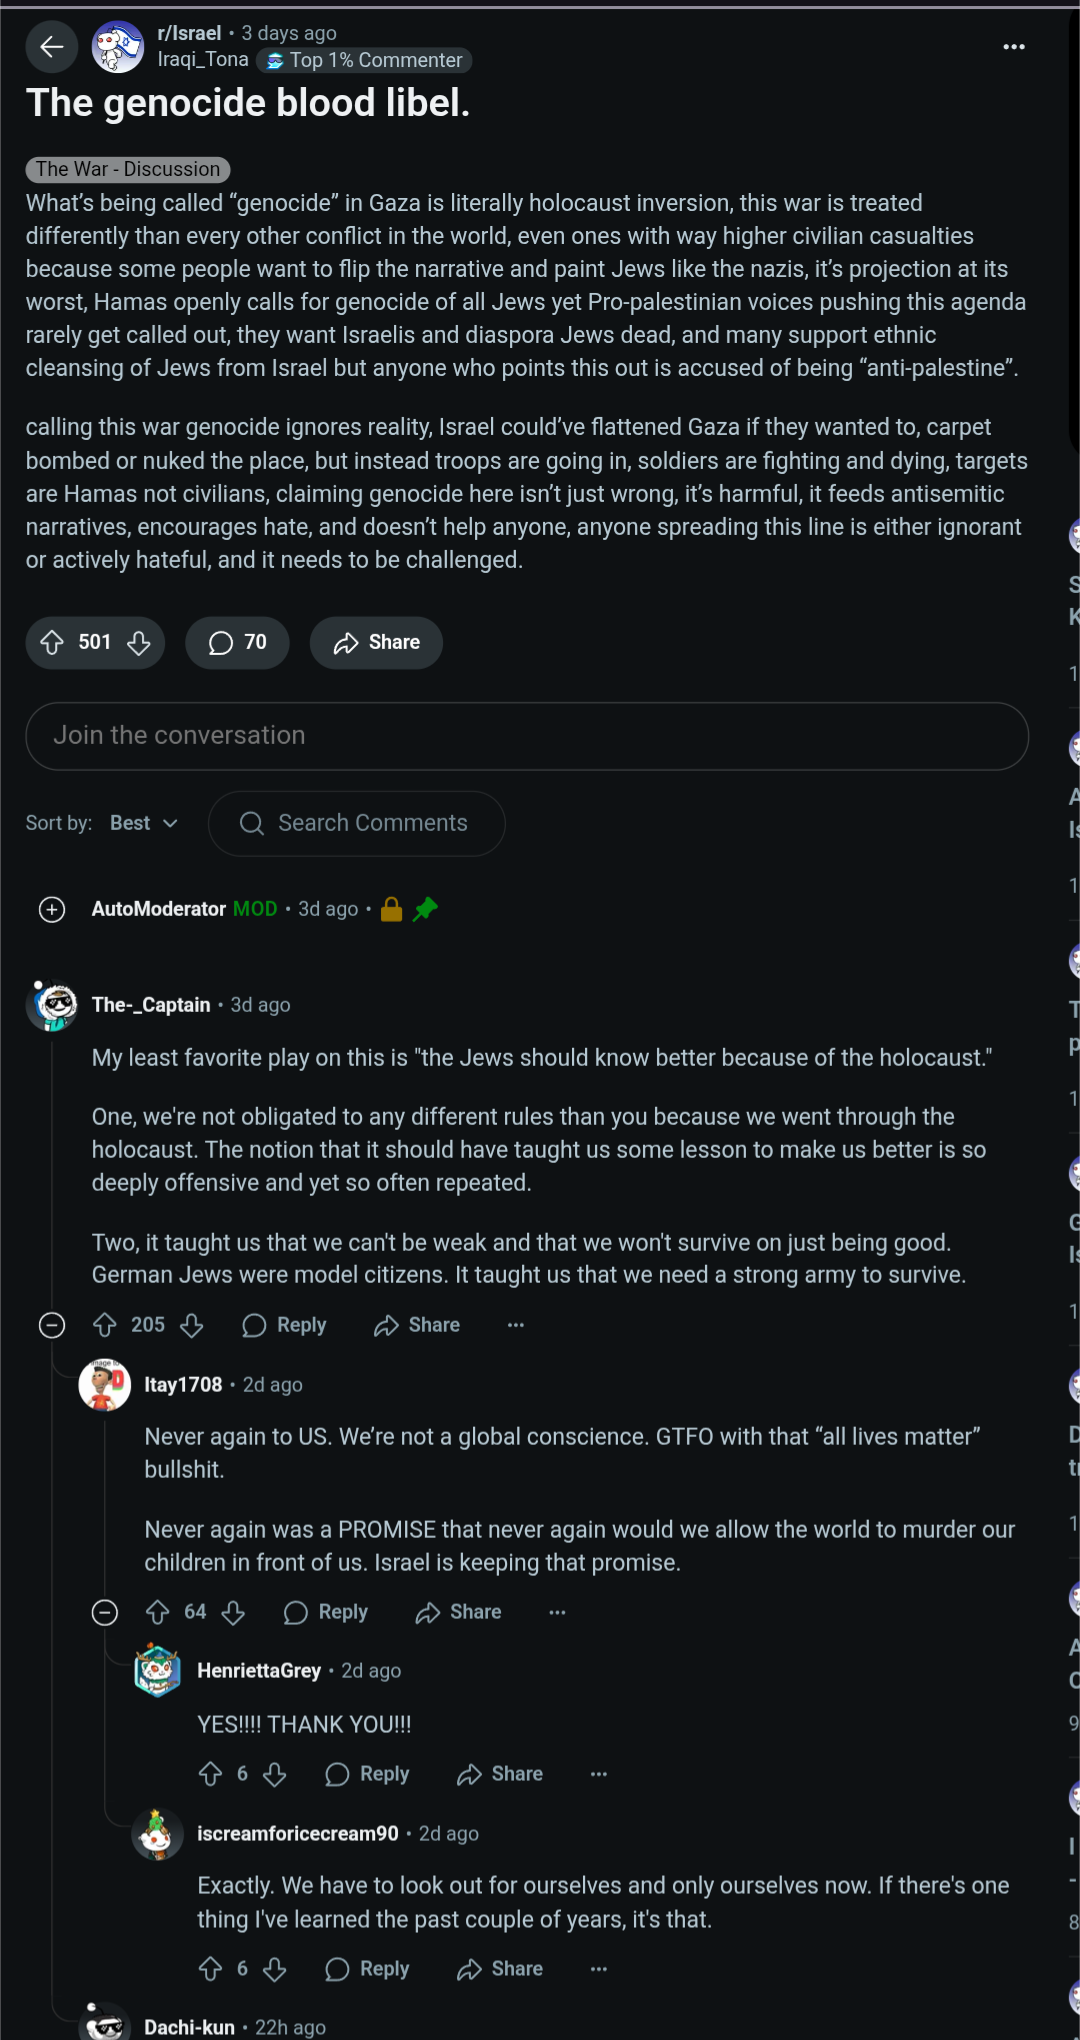Image resolution: width=1080 pixels, height=2040 pixels.
Task: Click the Search Comments box
Action: click(357, 823)
